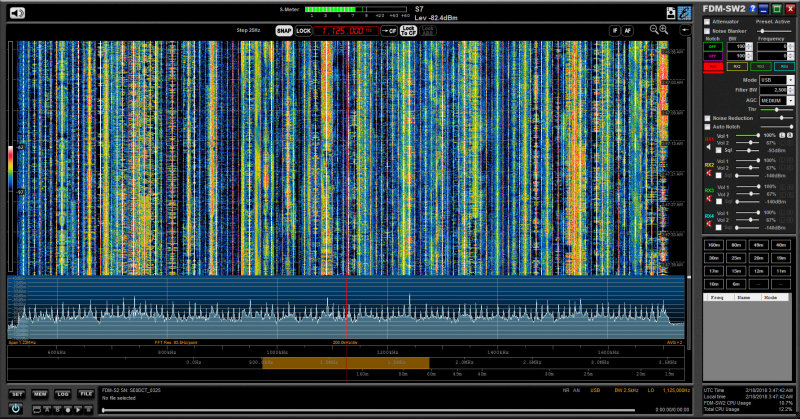Toggle the SNAP button
This screenshot has height=419, width=800.
pyautogui.click(x=284, y=31)
